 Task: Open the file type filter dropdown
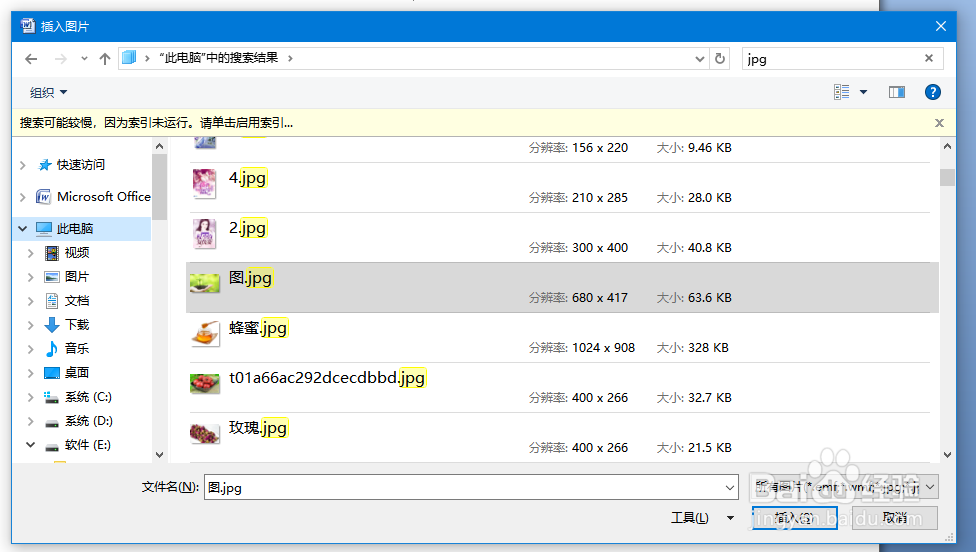click(843, 487)
